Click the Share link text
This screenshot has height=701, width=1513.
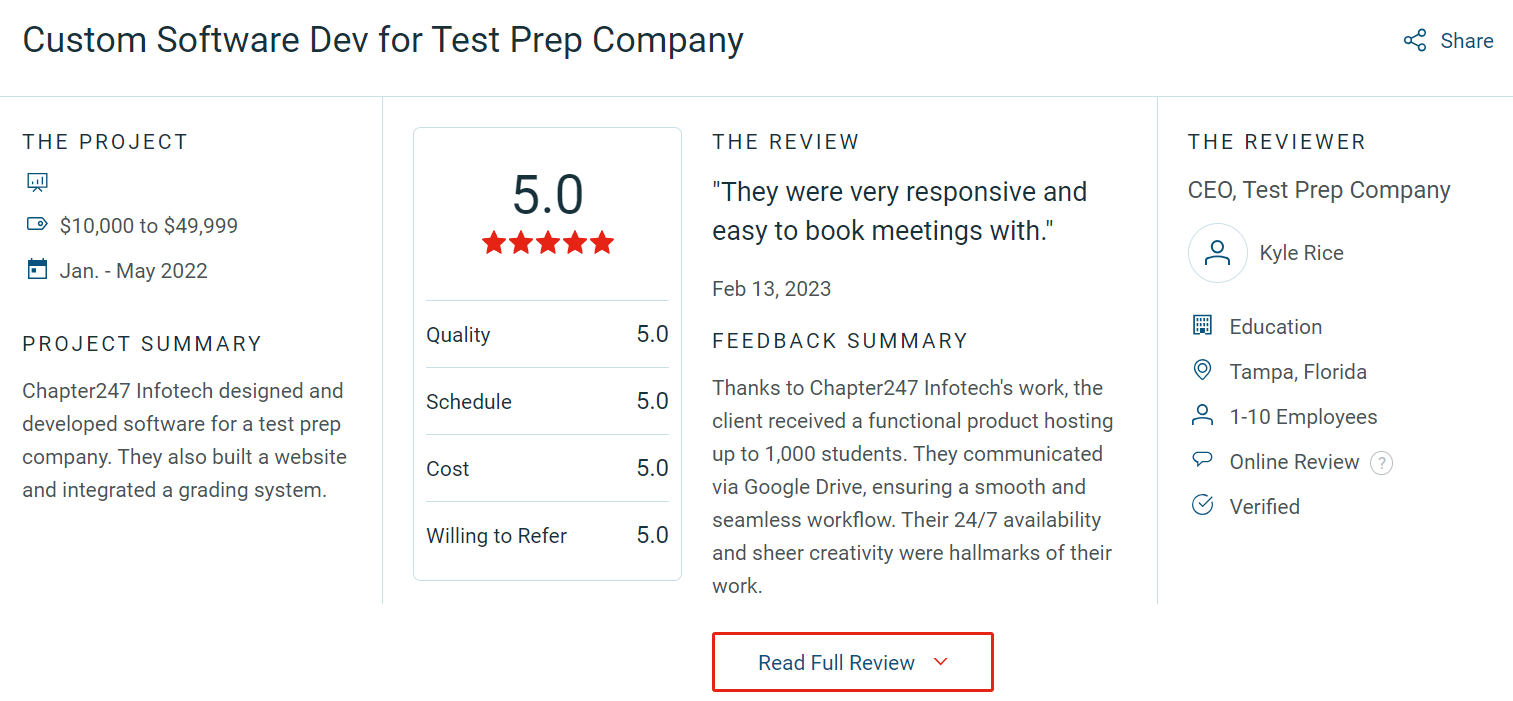click(x=1466, y=41)
